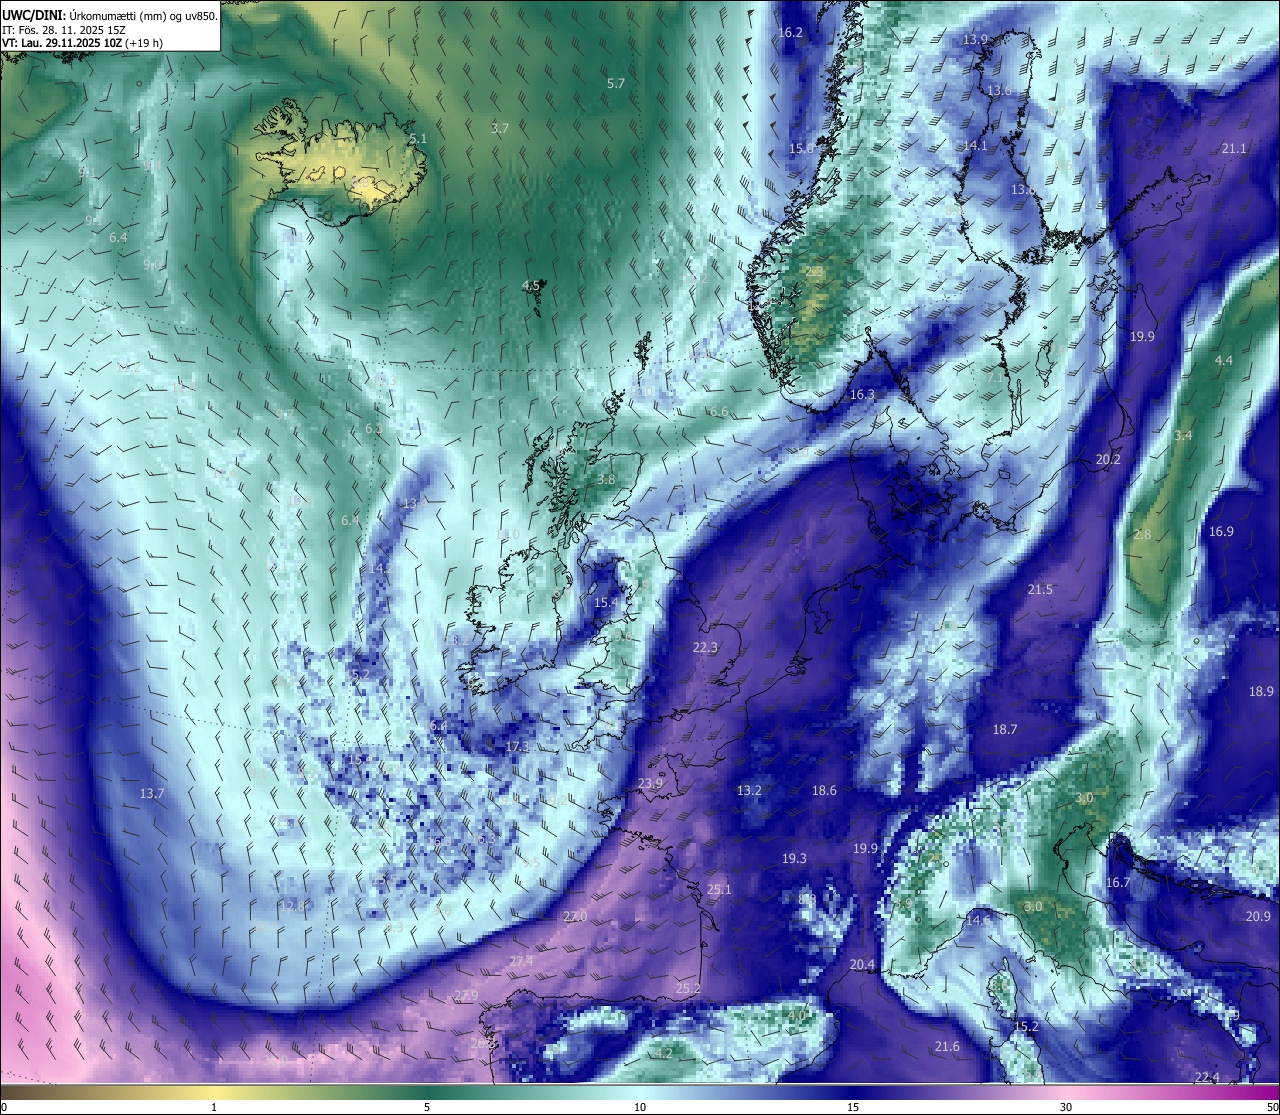This screenshot has height=1115, width=1280.
Task: Click the map value "22.3" over England
Action: click(705, 648)
